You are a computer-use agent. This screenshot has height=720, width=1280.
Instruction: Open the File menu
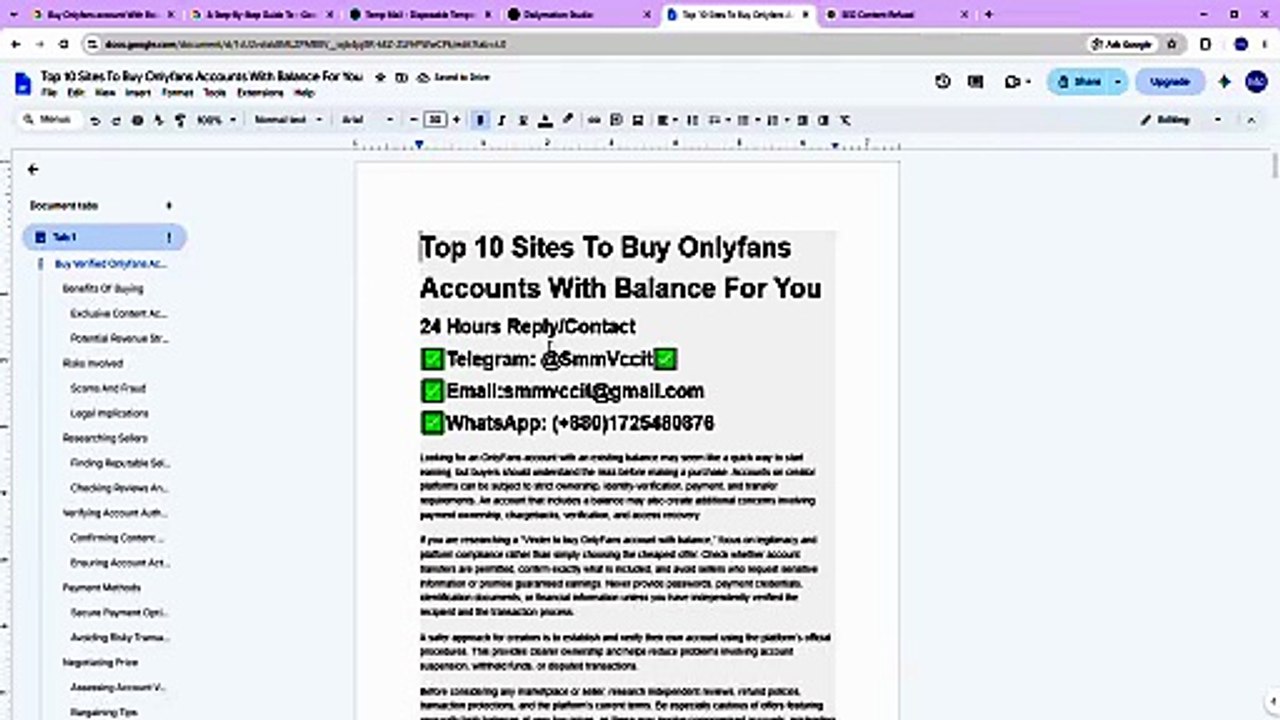point(48,93)
